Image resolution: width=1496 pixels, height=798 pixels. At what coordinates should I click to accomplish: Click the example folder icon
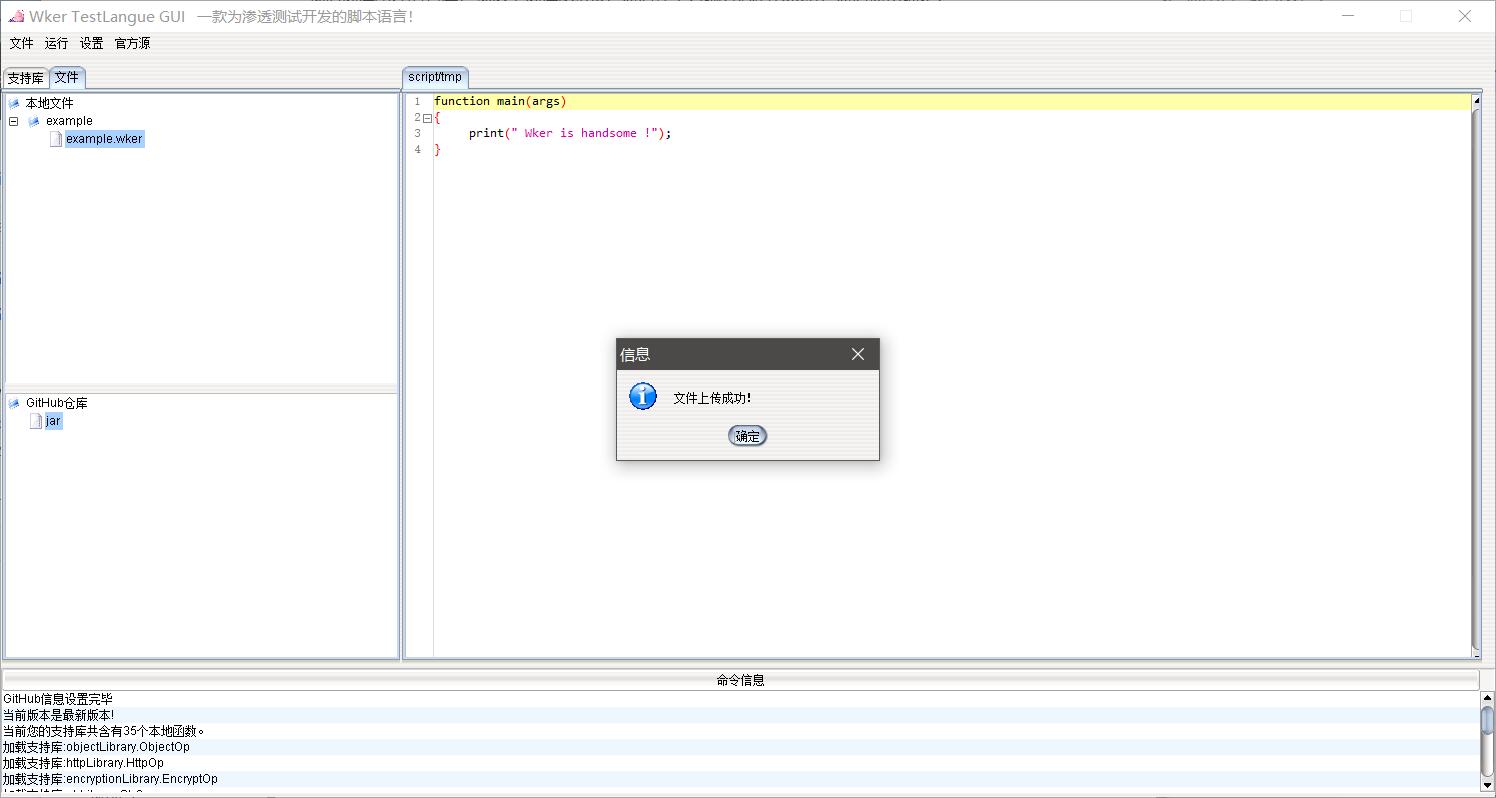tap(34, 121)
